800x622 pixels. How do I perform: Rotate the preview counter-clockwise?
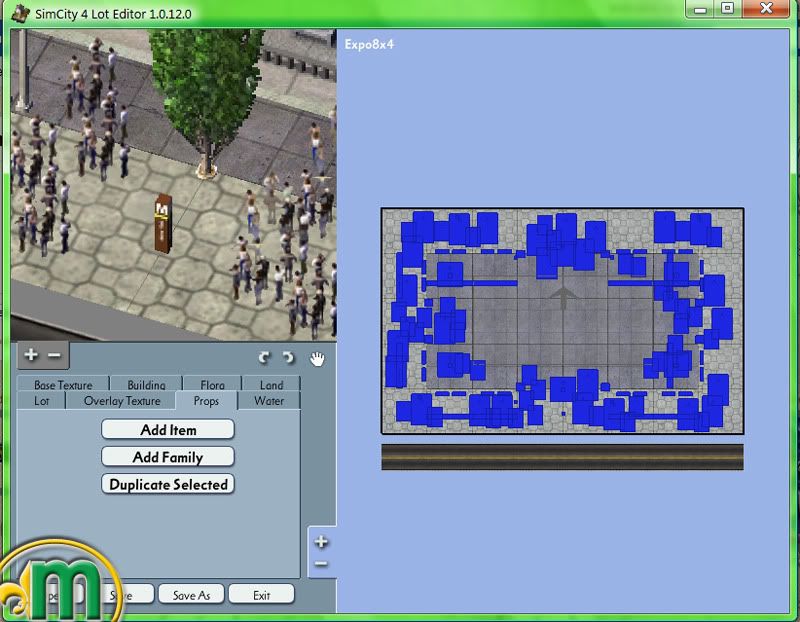tap(264, 358)
